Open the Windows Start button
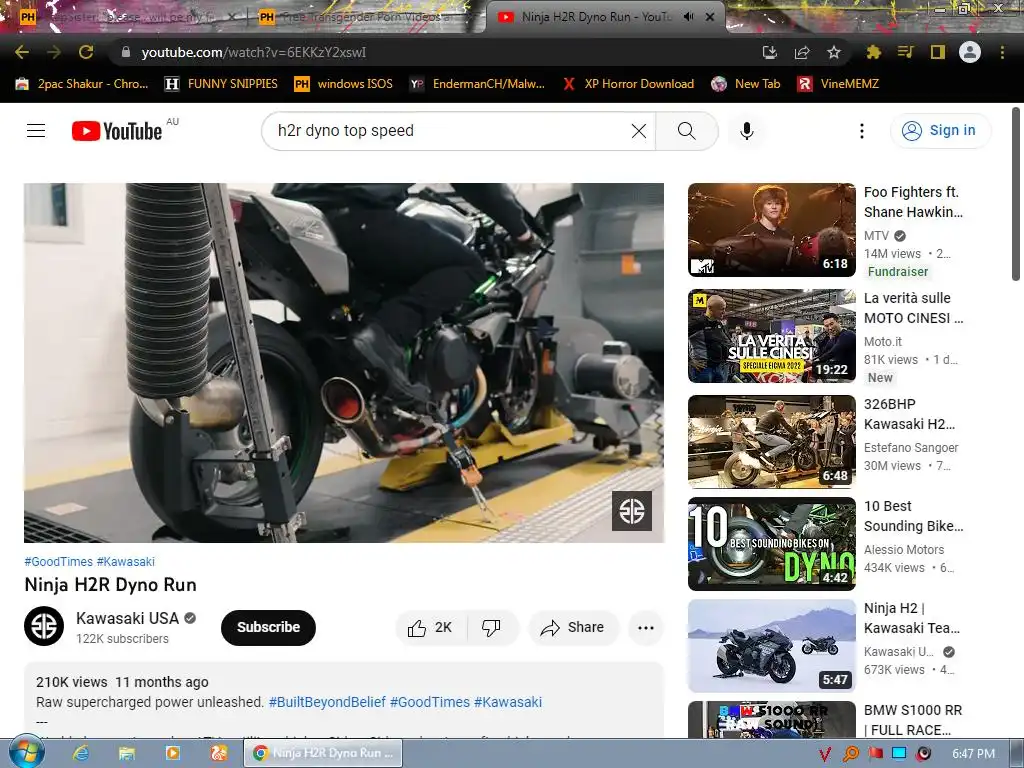 tap(26, 753)
